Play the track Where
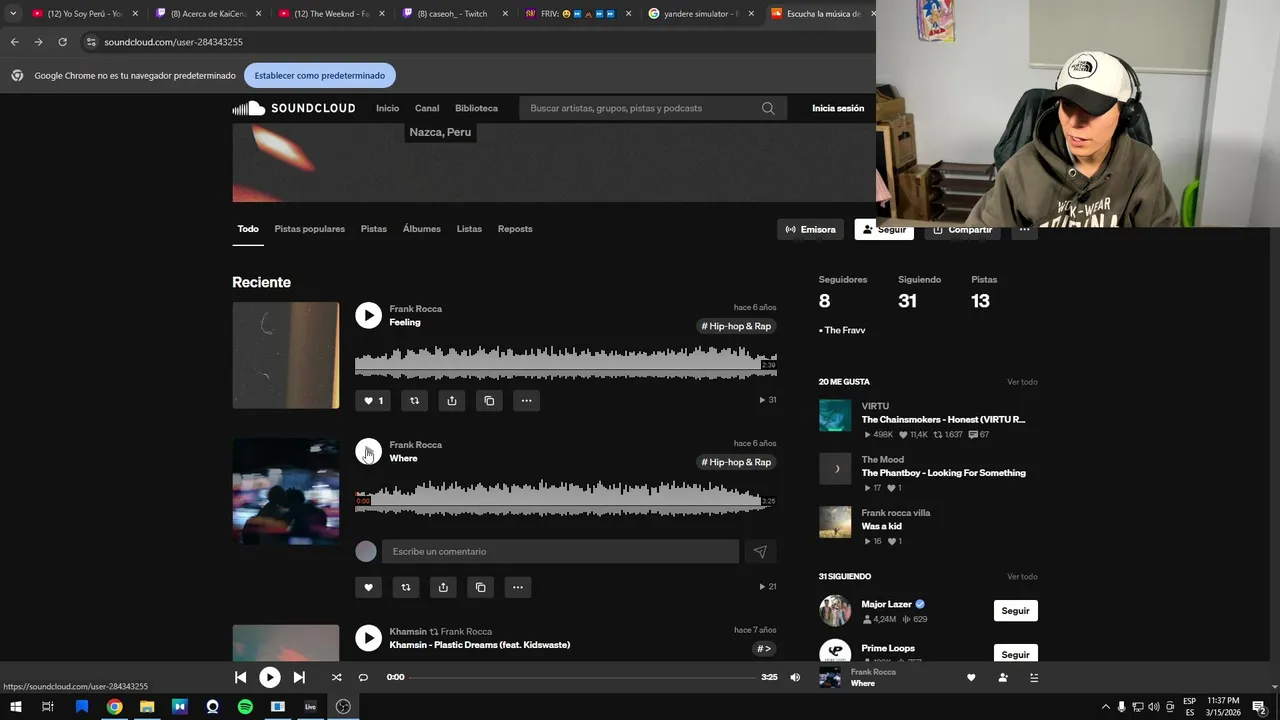The width and height of the screenshot is (1280, 720). (368, 451)
